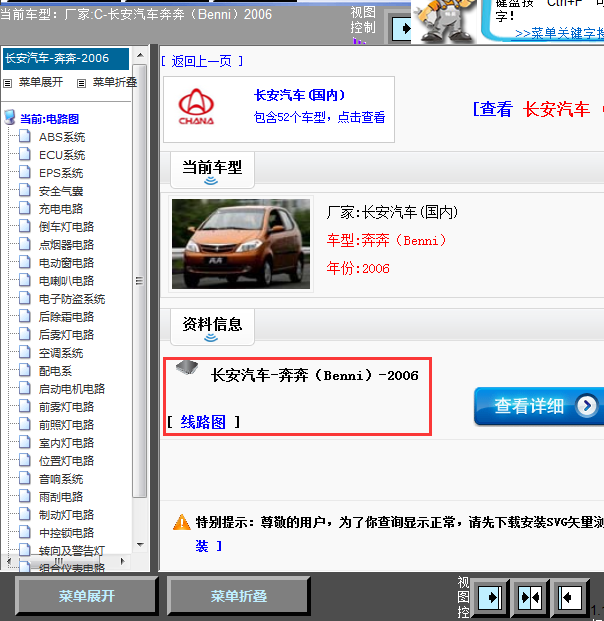Click 年份:2006 red text

tap(358, 269)
